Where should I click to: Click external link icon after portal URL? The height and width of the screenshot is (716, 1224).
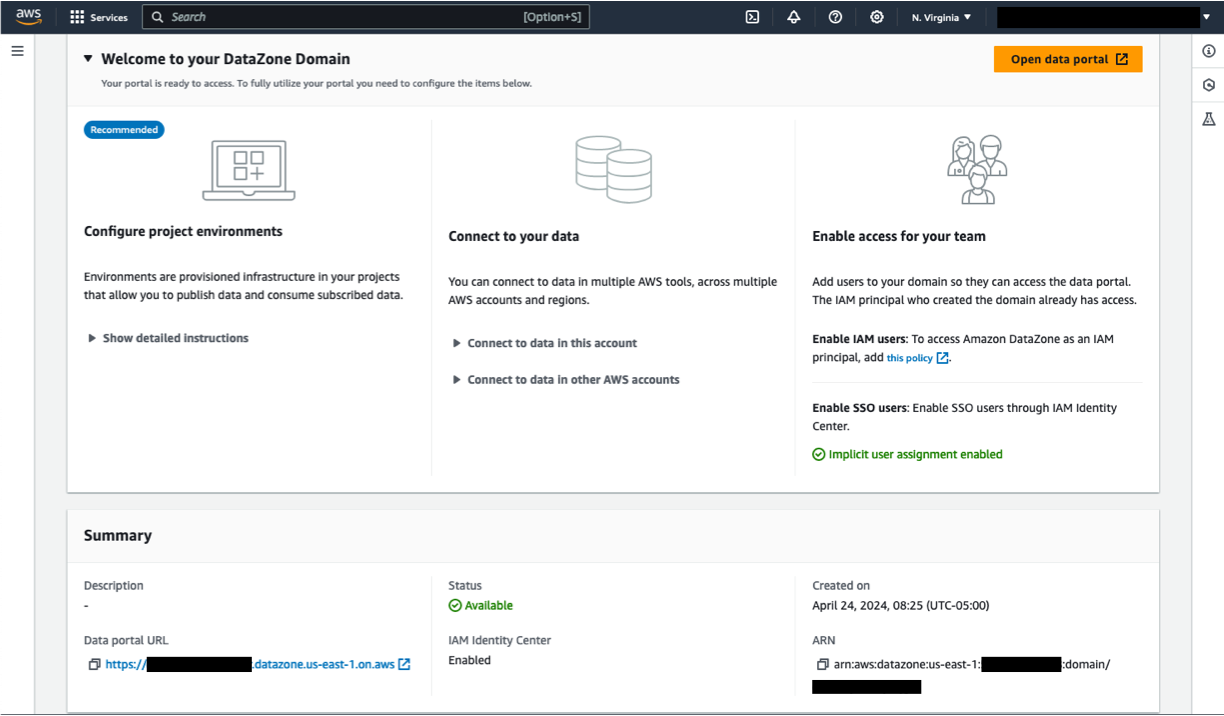click(x=404, y=664)
